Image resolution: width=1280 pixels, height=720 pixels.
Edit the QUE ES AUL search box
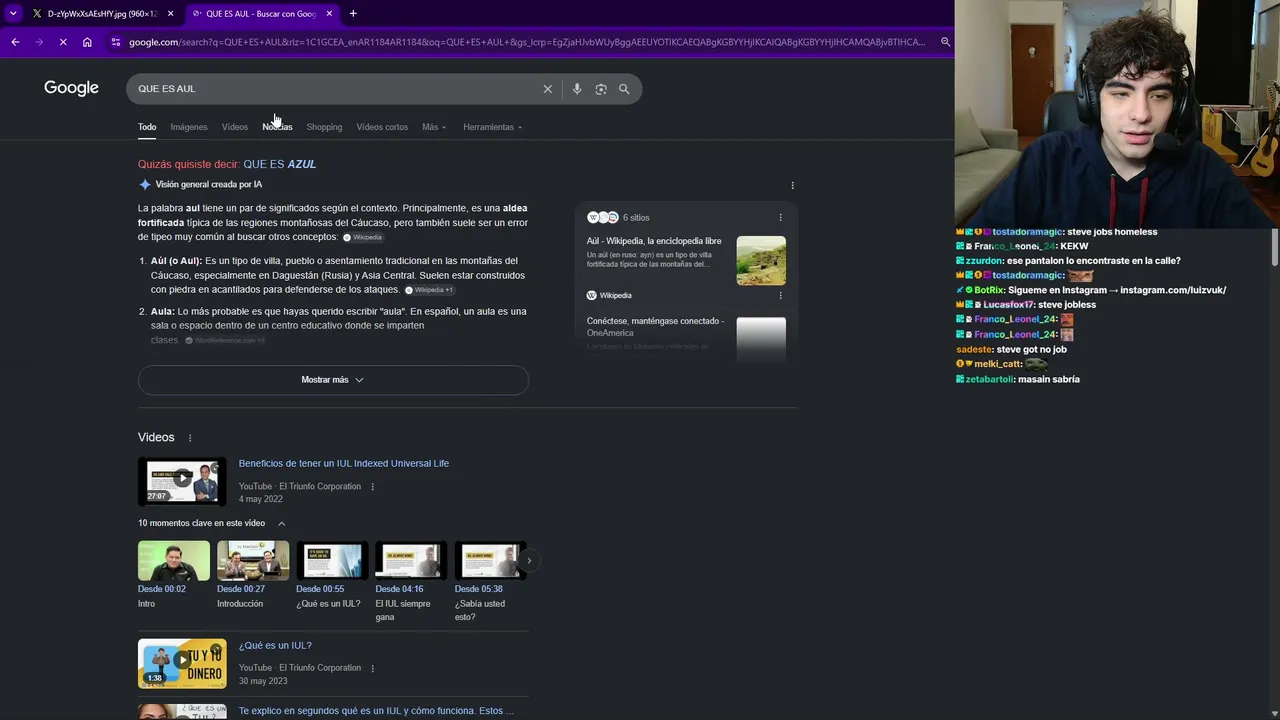pos(335,89)
